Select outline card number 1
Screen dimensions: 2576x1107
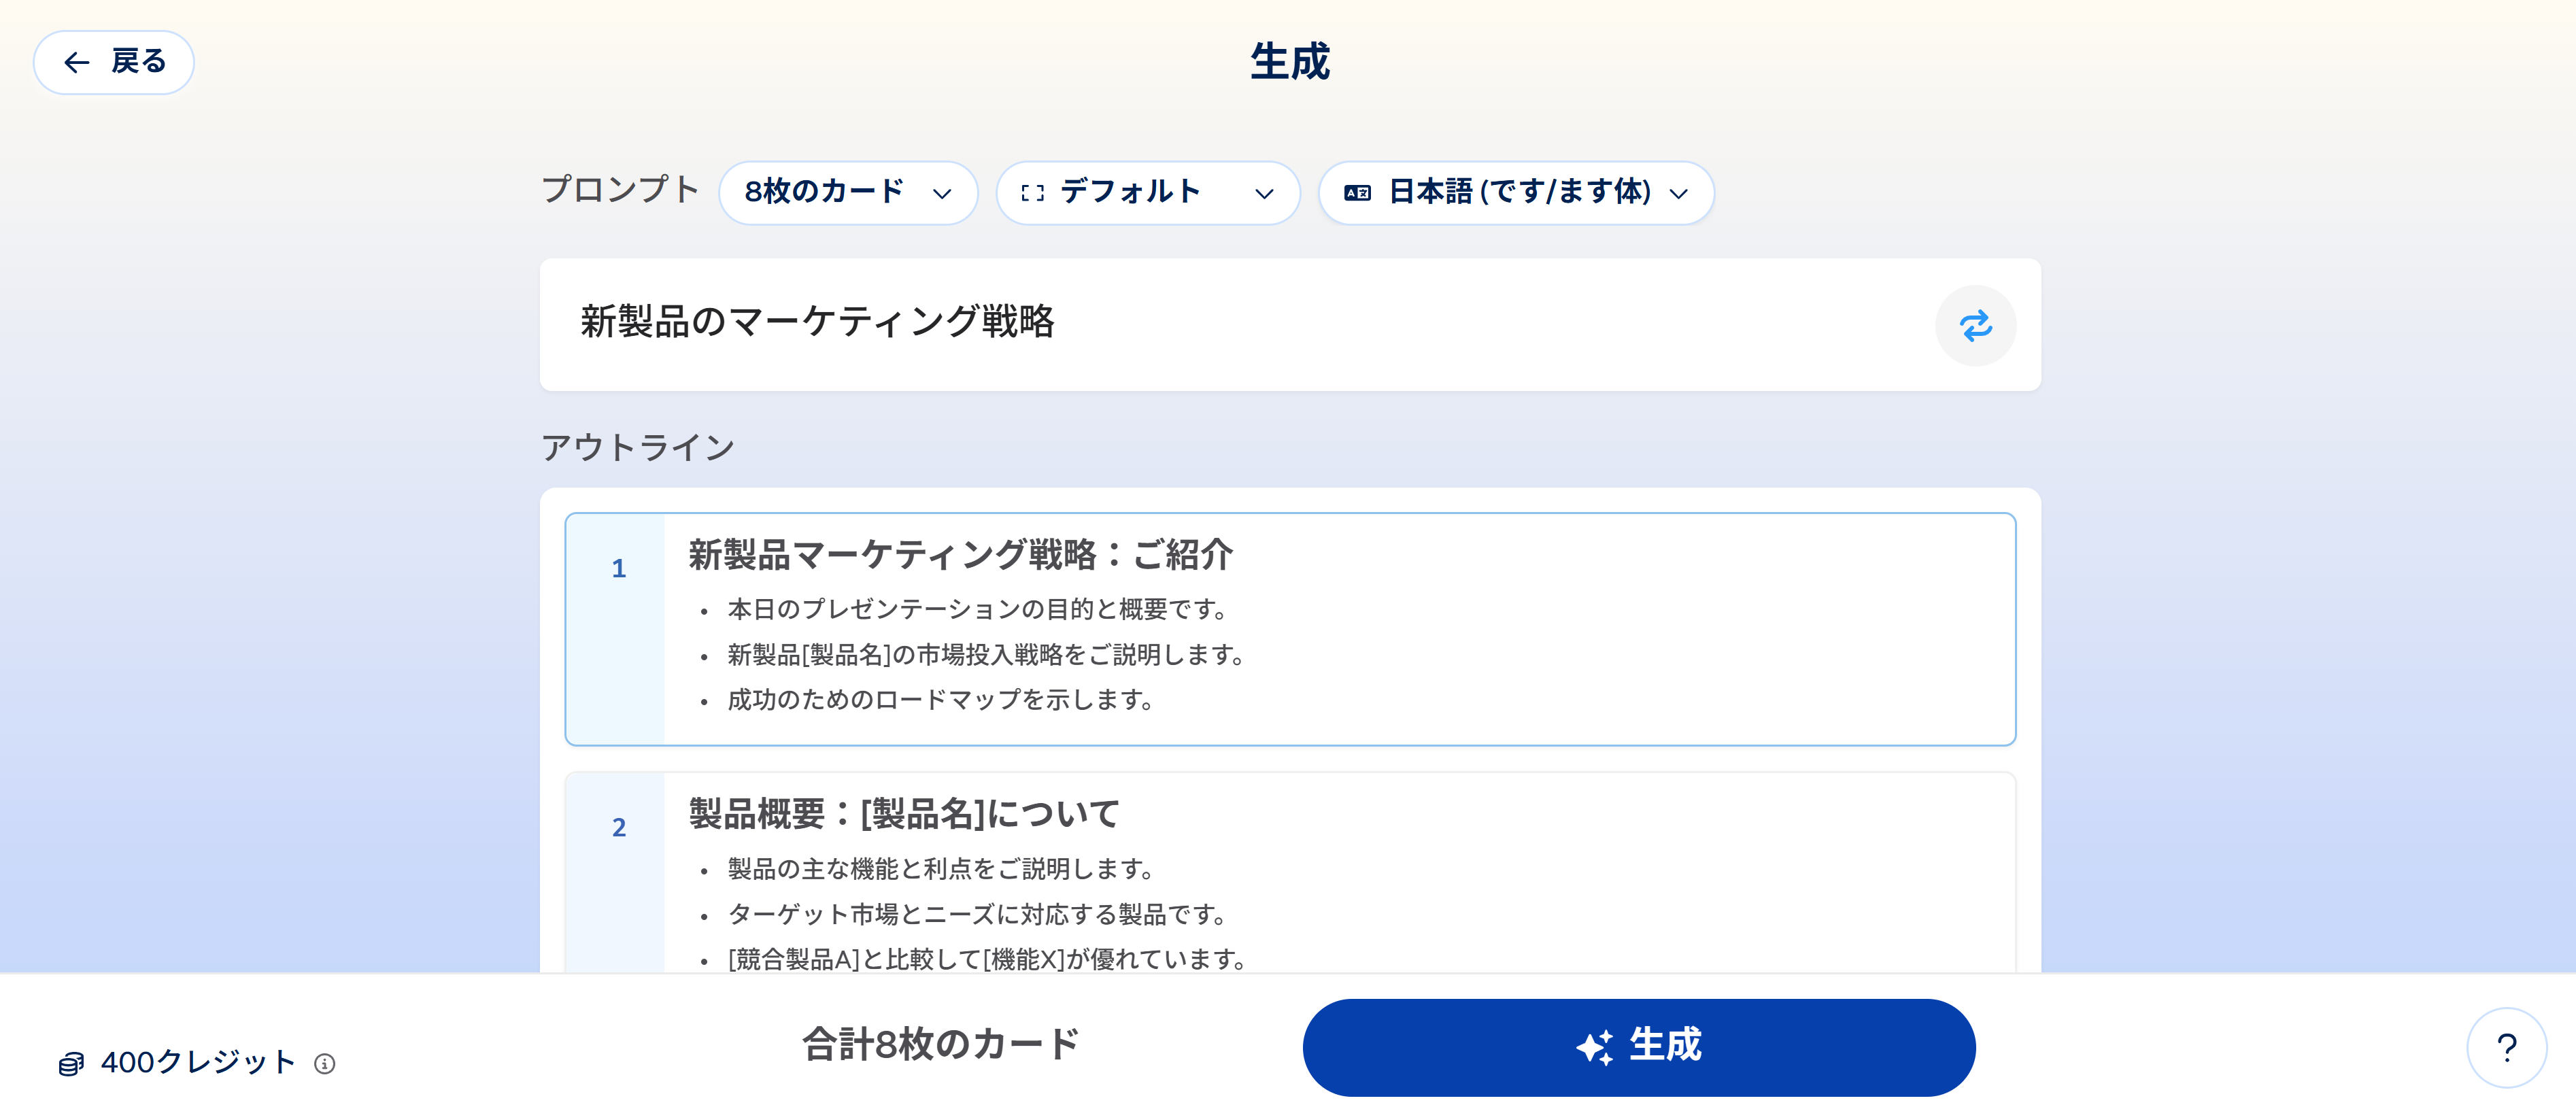(619, 569)
